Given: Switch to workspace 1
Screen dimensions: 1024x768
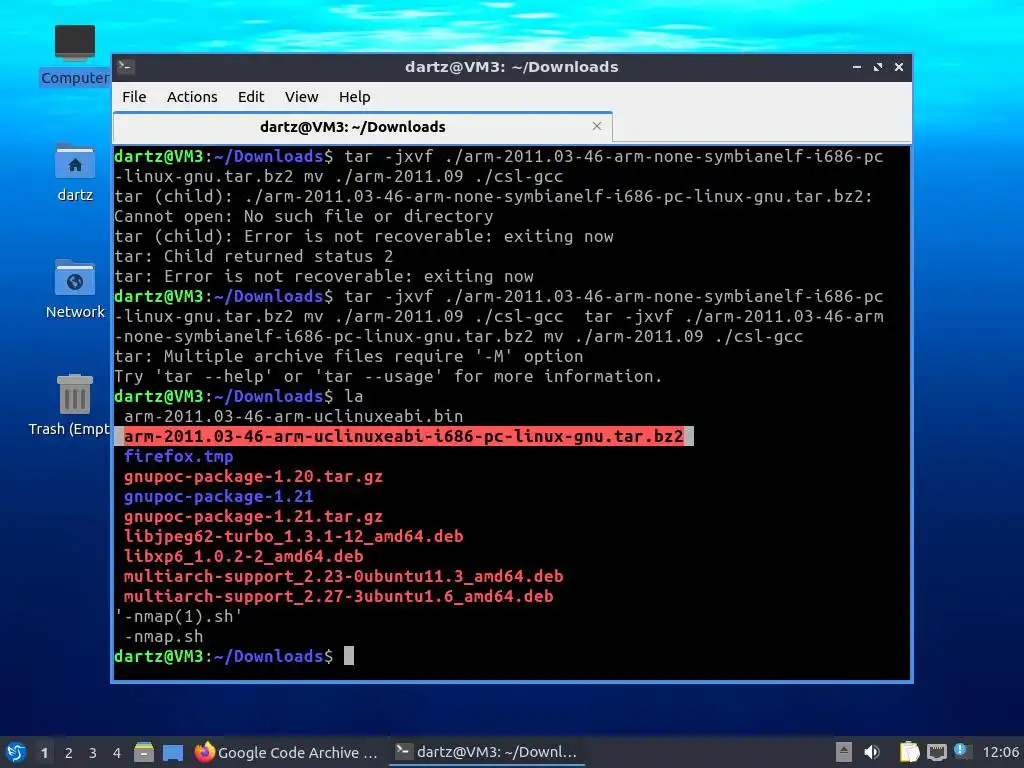Looking at the screenshot, I should (x=44, y=753).
